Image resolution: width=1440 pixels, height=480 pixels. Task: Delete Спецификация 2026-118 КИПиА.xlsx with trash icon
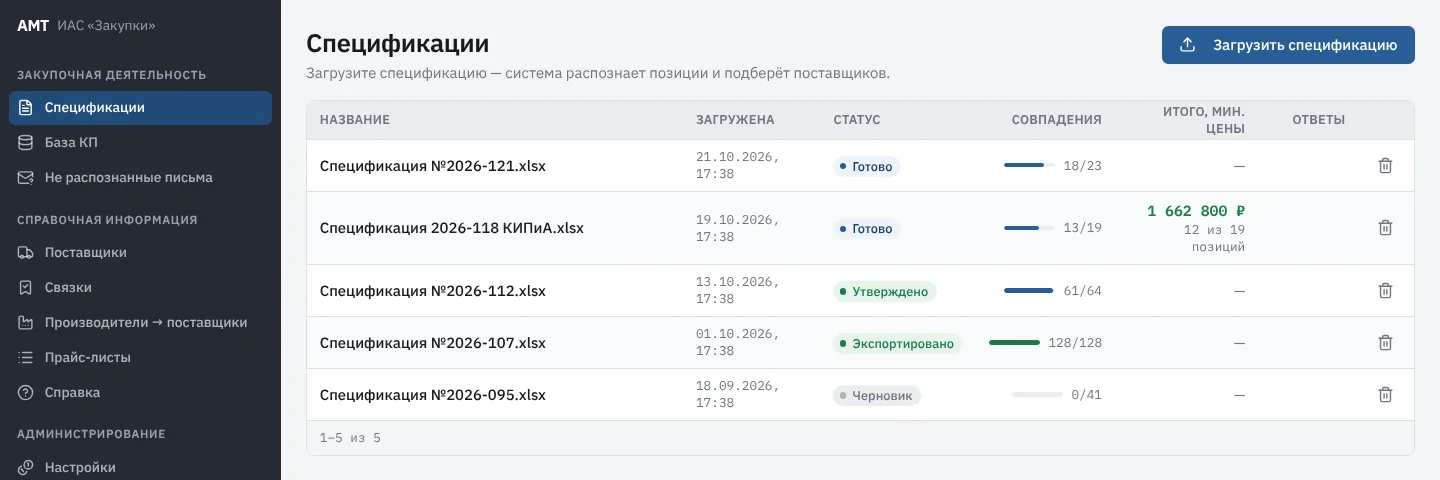coord(1385,228)
